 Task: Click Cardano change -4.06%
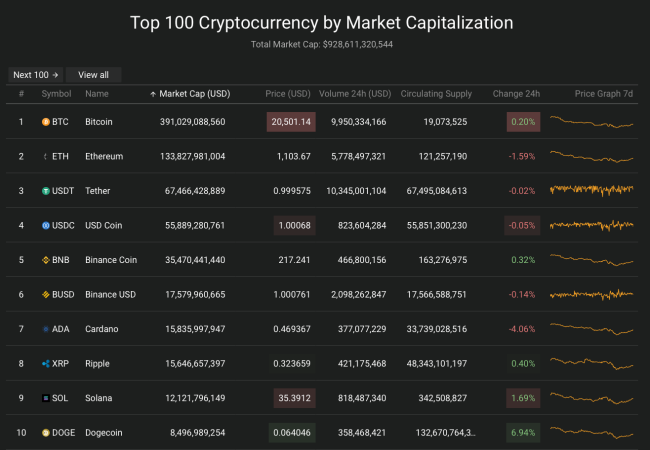click(522, 329)
